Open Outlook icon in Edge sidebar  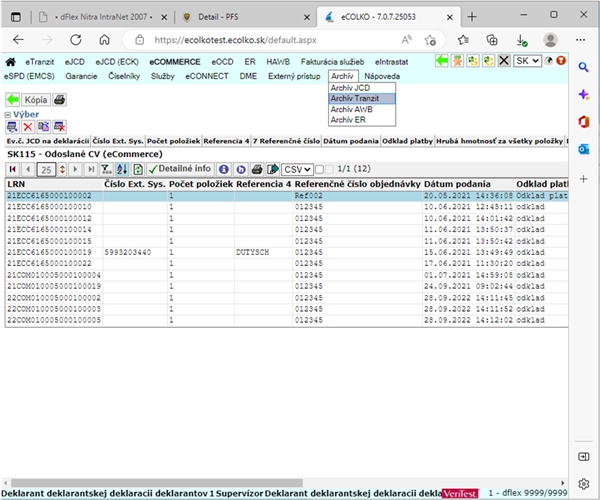click(x=583, y=149)
